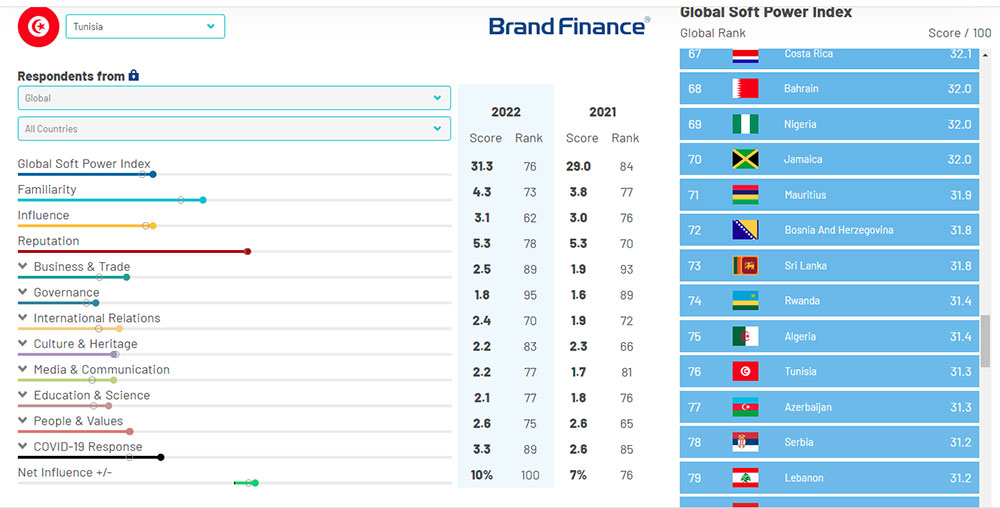Select the Nigeria ranking row
Viewport: 1000px width, 508px height.
829,124
